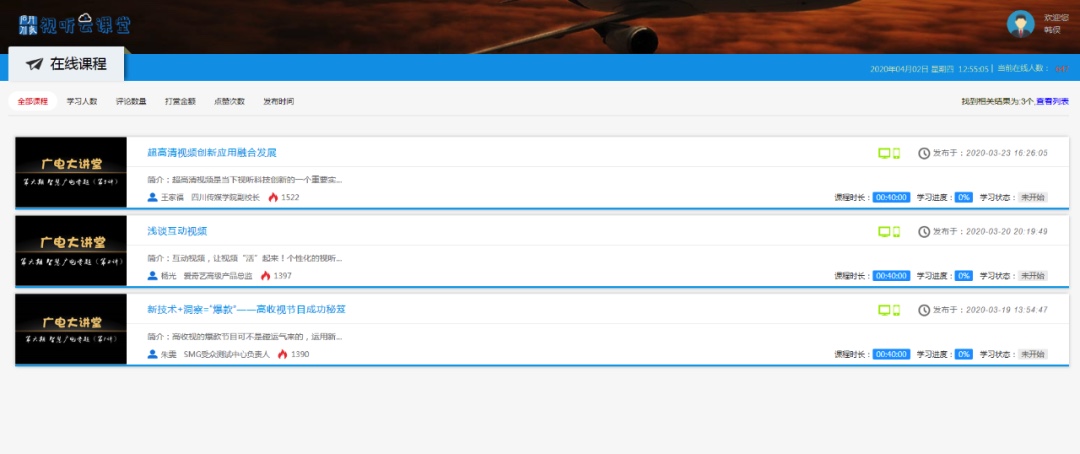The image size is (1080, 454).
Task: Click the 0% progress badge on first course
Action: (963, 197)
